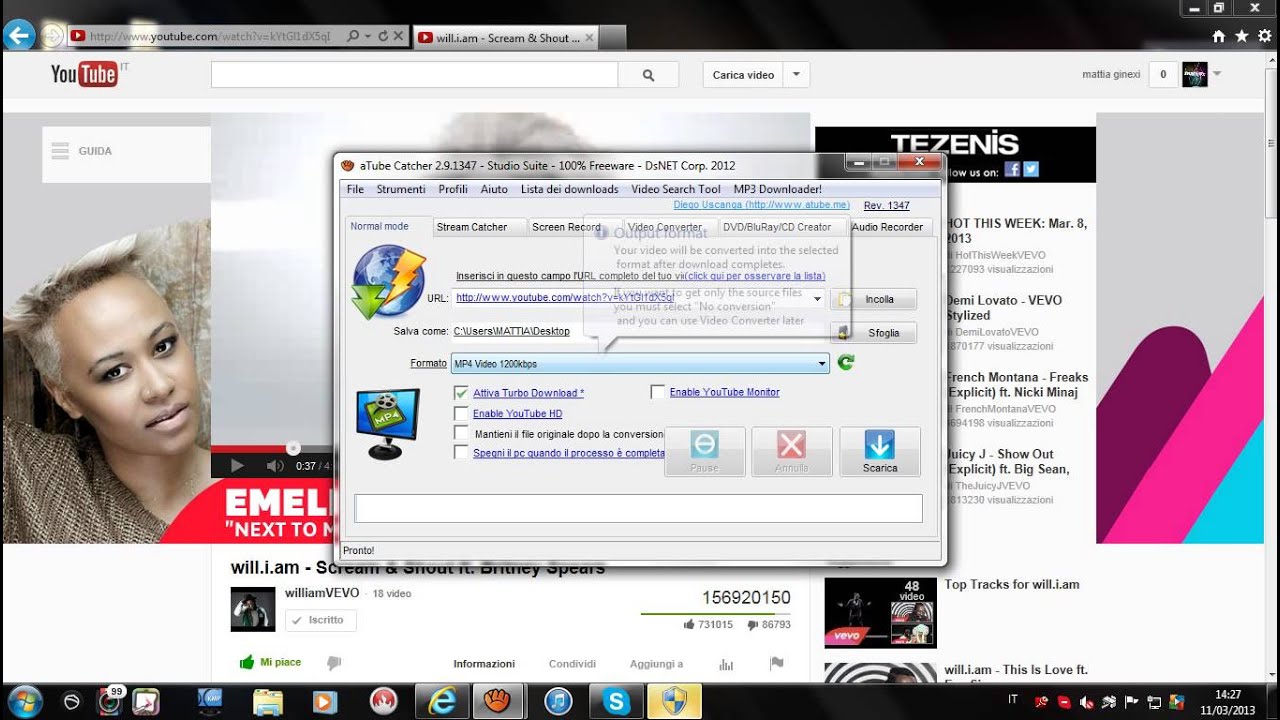This screenshot has width=1280, height=720.
Task: Click the browser back arrow button
Action: click(20, 36)
